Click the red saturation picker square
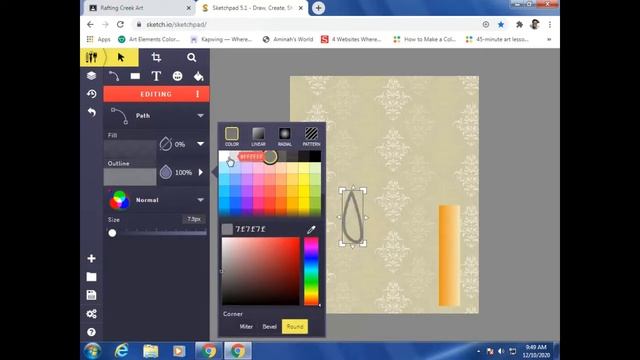Screen dimensions: 640x360 coord(260,271)
